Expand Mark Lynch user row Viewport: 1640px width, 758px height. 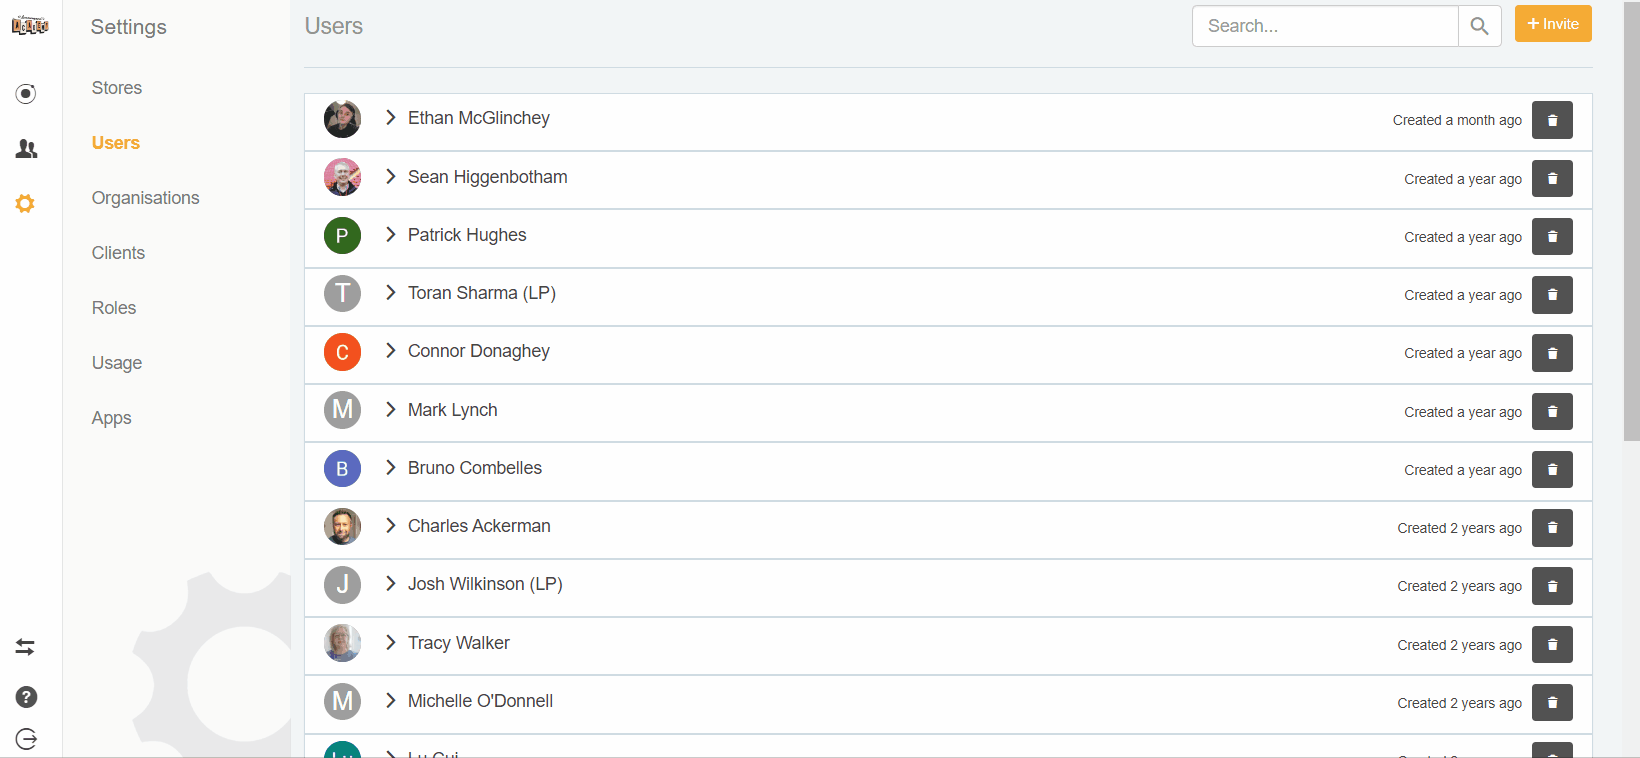coord(391,410)
